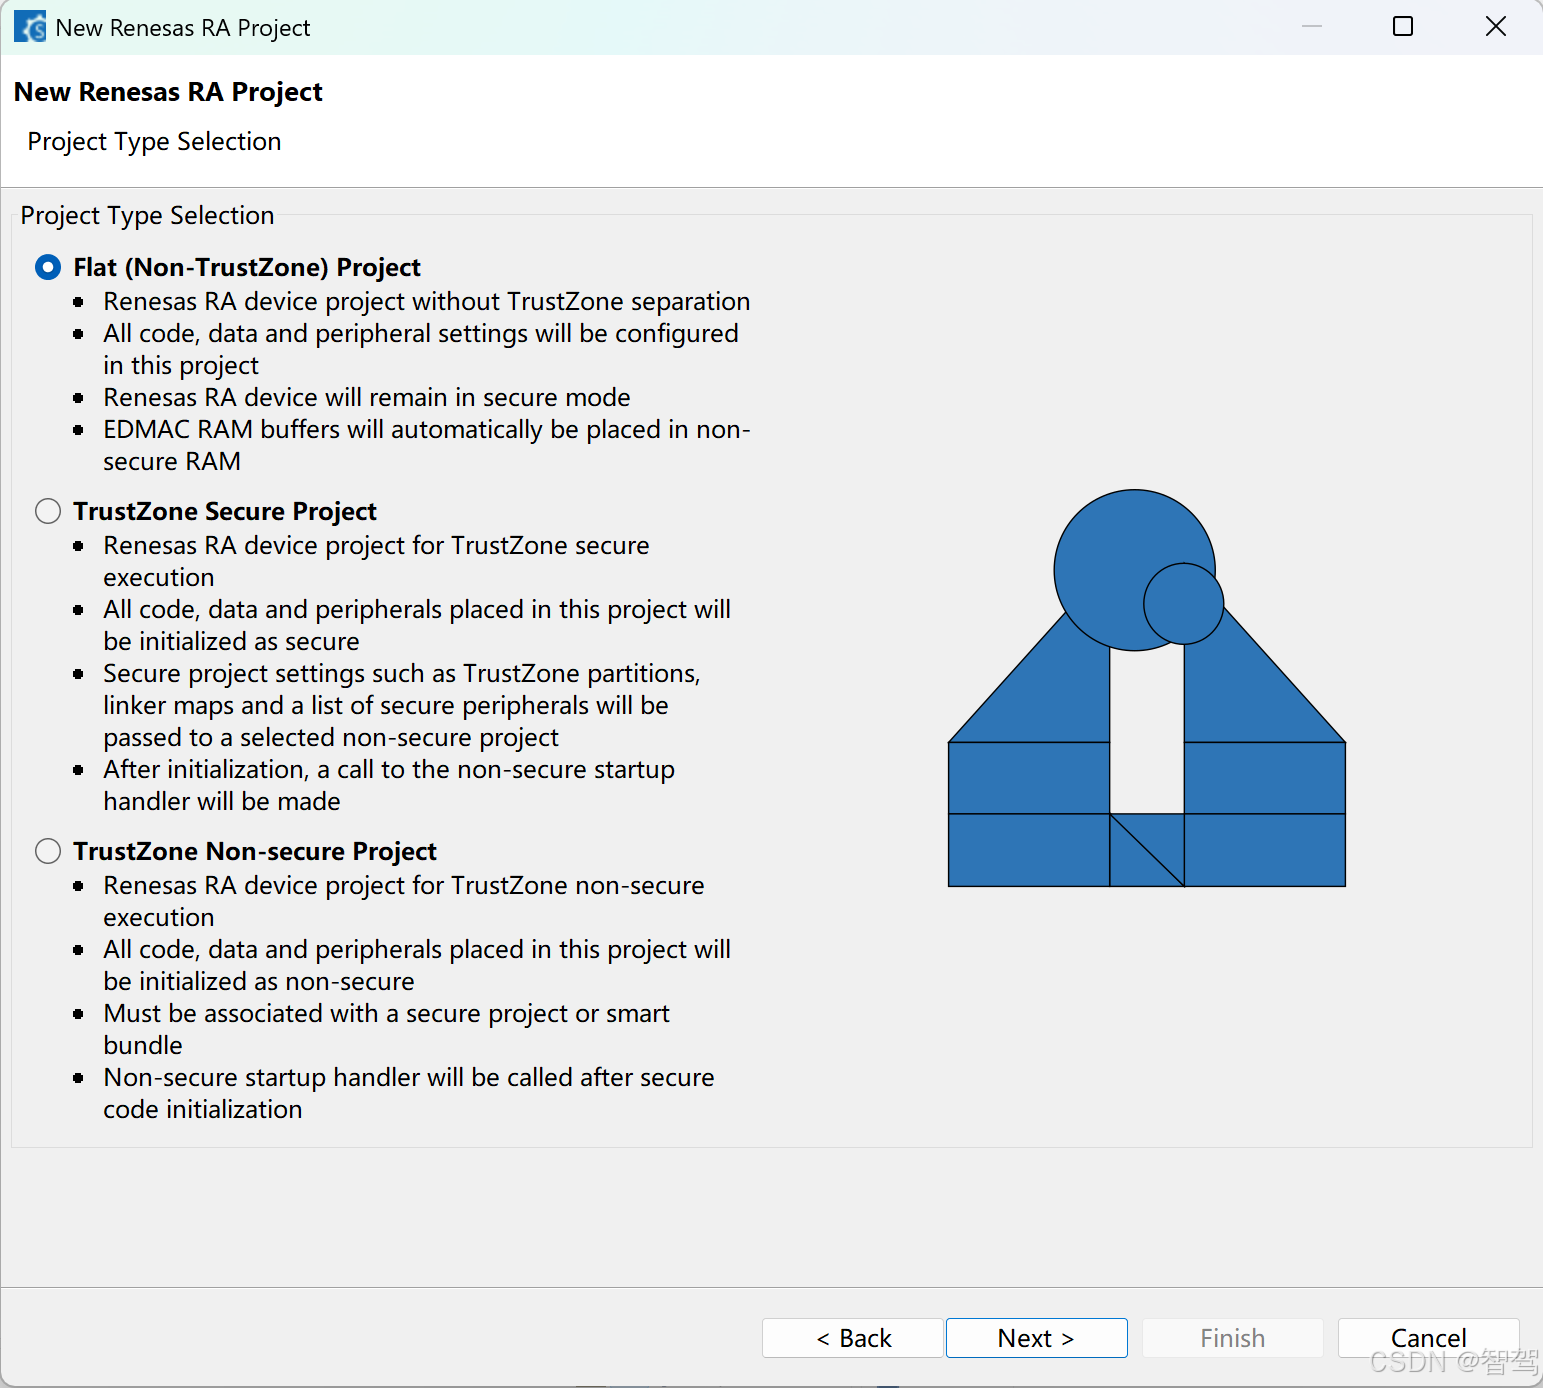
Task: Maximize the New Renesas RA Project window
Action: click(1403, 26)
